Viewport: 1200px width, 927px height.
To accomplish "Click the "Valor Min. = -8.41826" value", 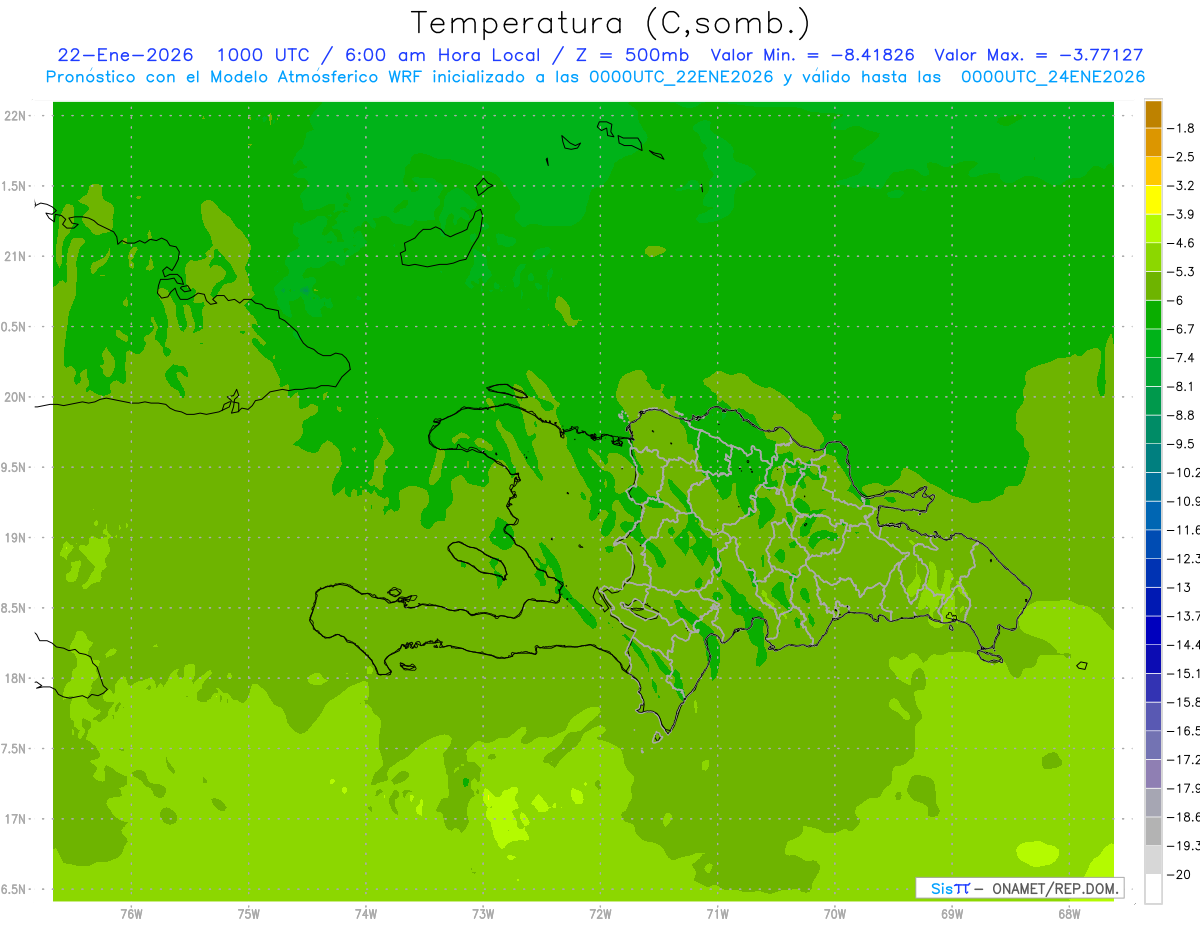I will 812,55.
